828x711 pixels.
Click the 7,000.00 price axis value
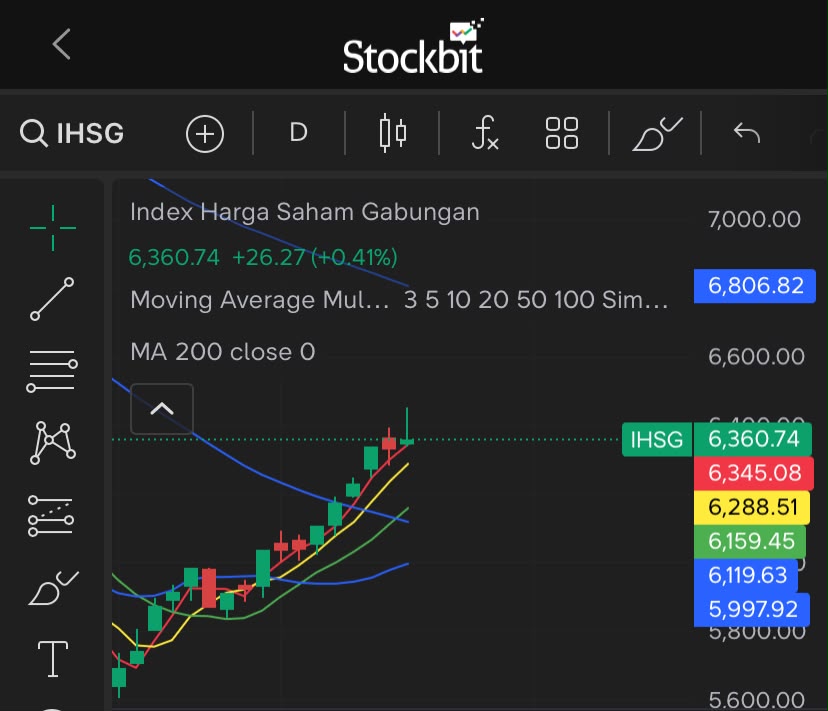(x=754, y=219)
